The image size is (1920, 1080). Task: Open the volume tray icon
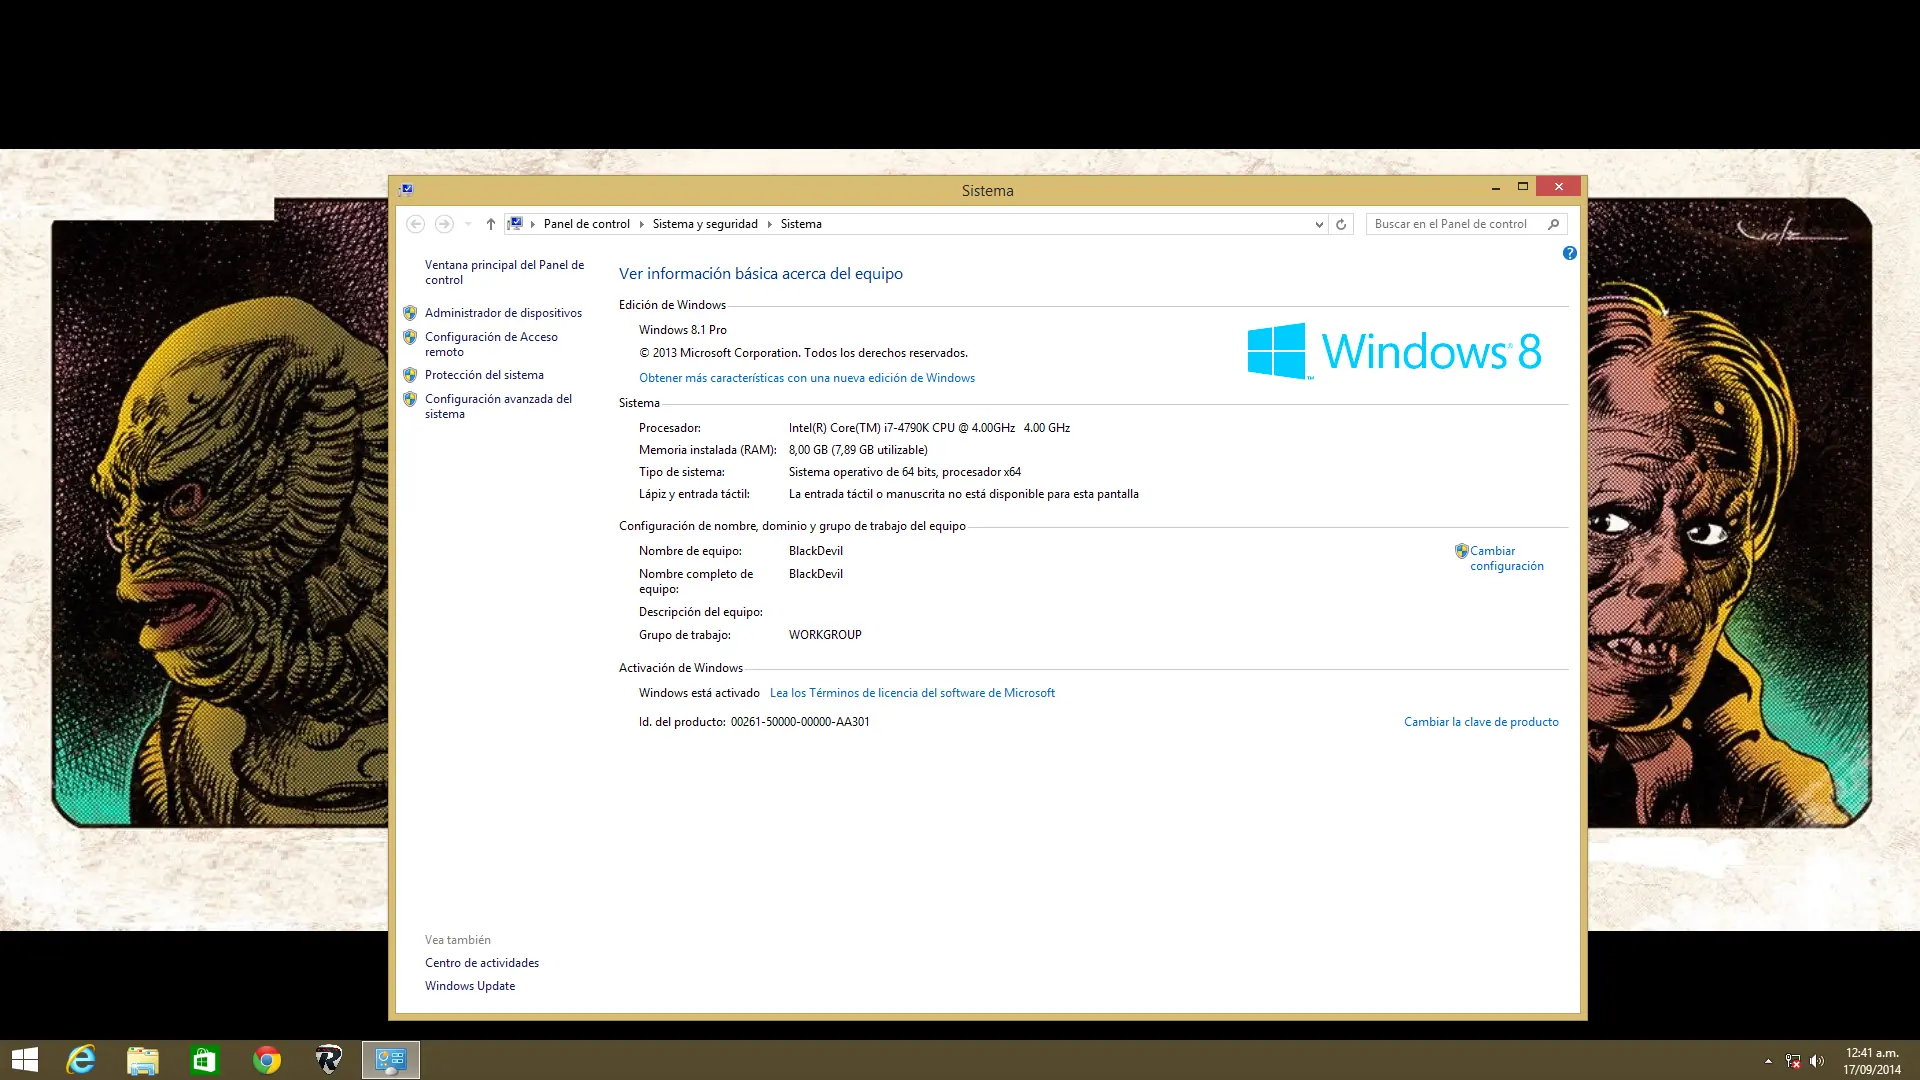[x=1817, y=1061]
